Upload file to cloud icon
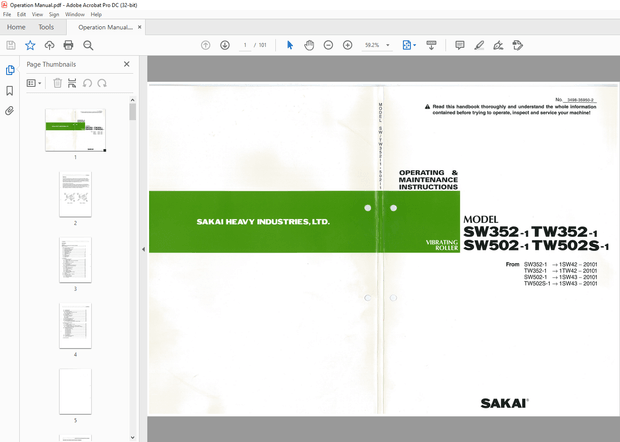The height and width of the screenshot is (442, 620). click(49, 45)
